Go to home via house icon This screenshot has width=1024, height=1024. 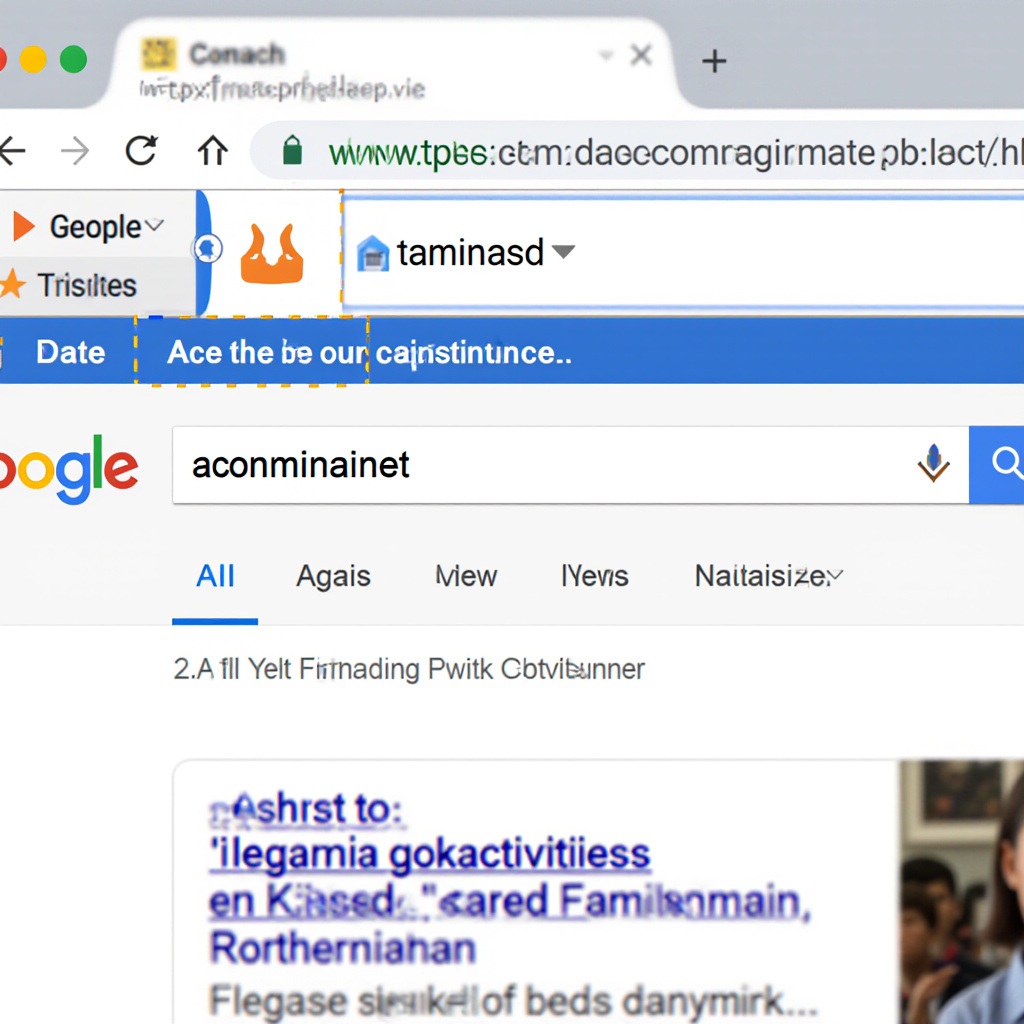[x=212, y=150]
